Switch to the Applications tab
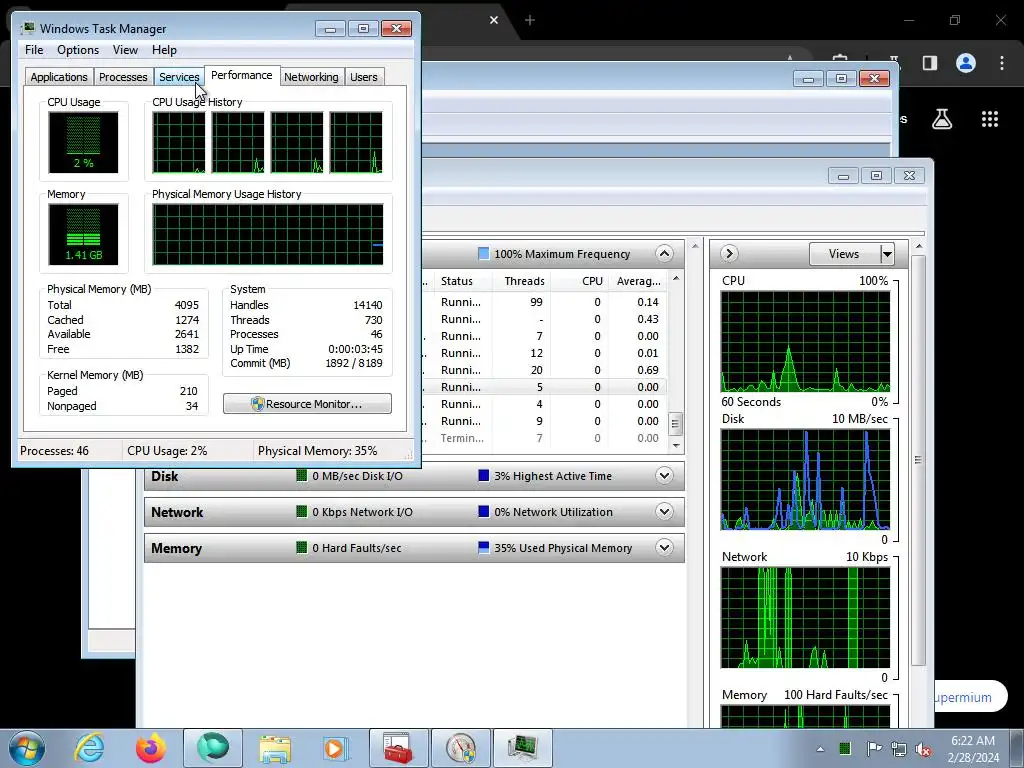This screenshot has height=768, width=1024. pyautogui.click(x=59, y=77)
